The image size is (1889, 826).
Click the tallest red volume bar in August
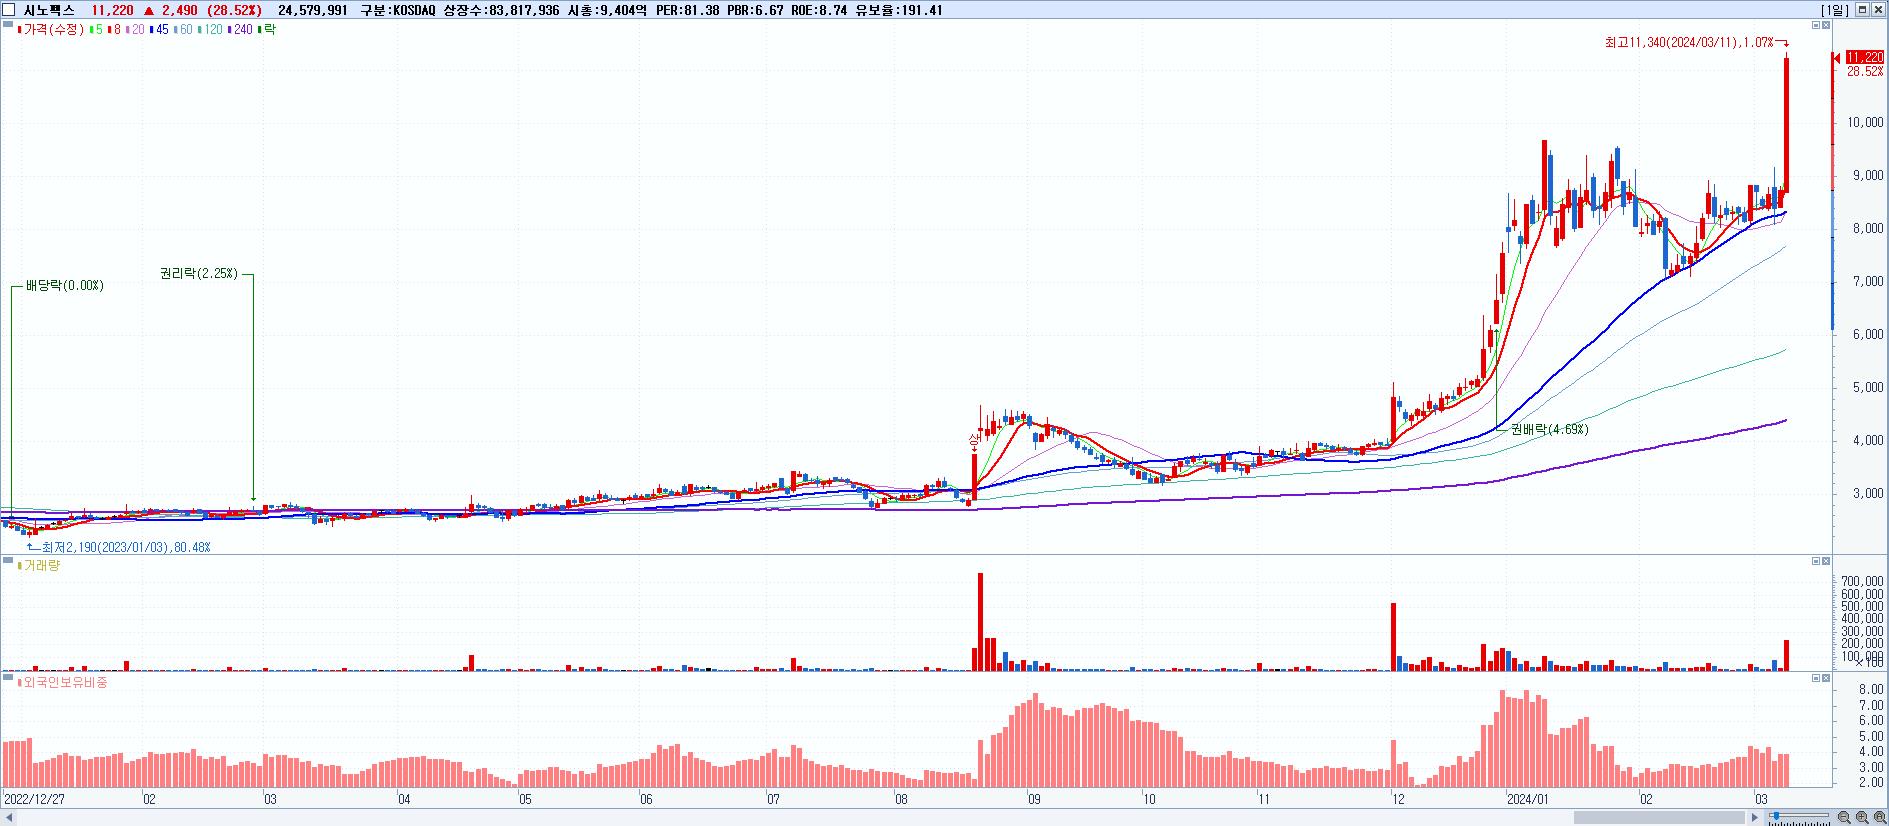point(980,621)
